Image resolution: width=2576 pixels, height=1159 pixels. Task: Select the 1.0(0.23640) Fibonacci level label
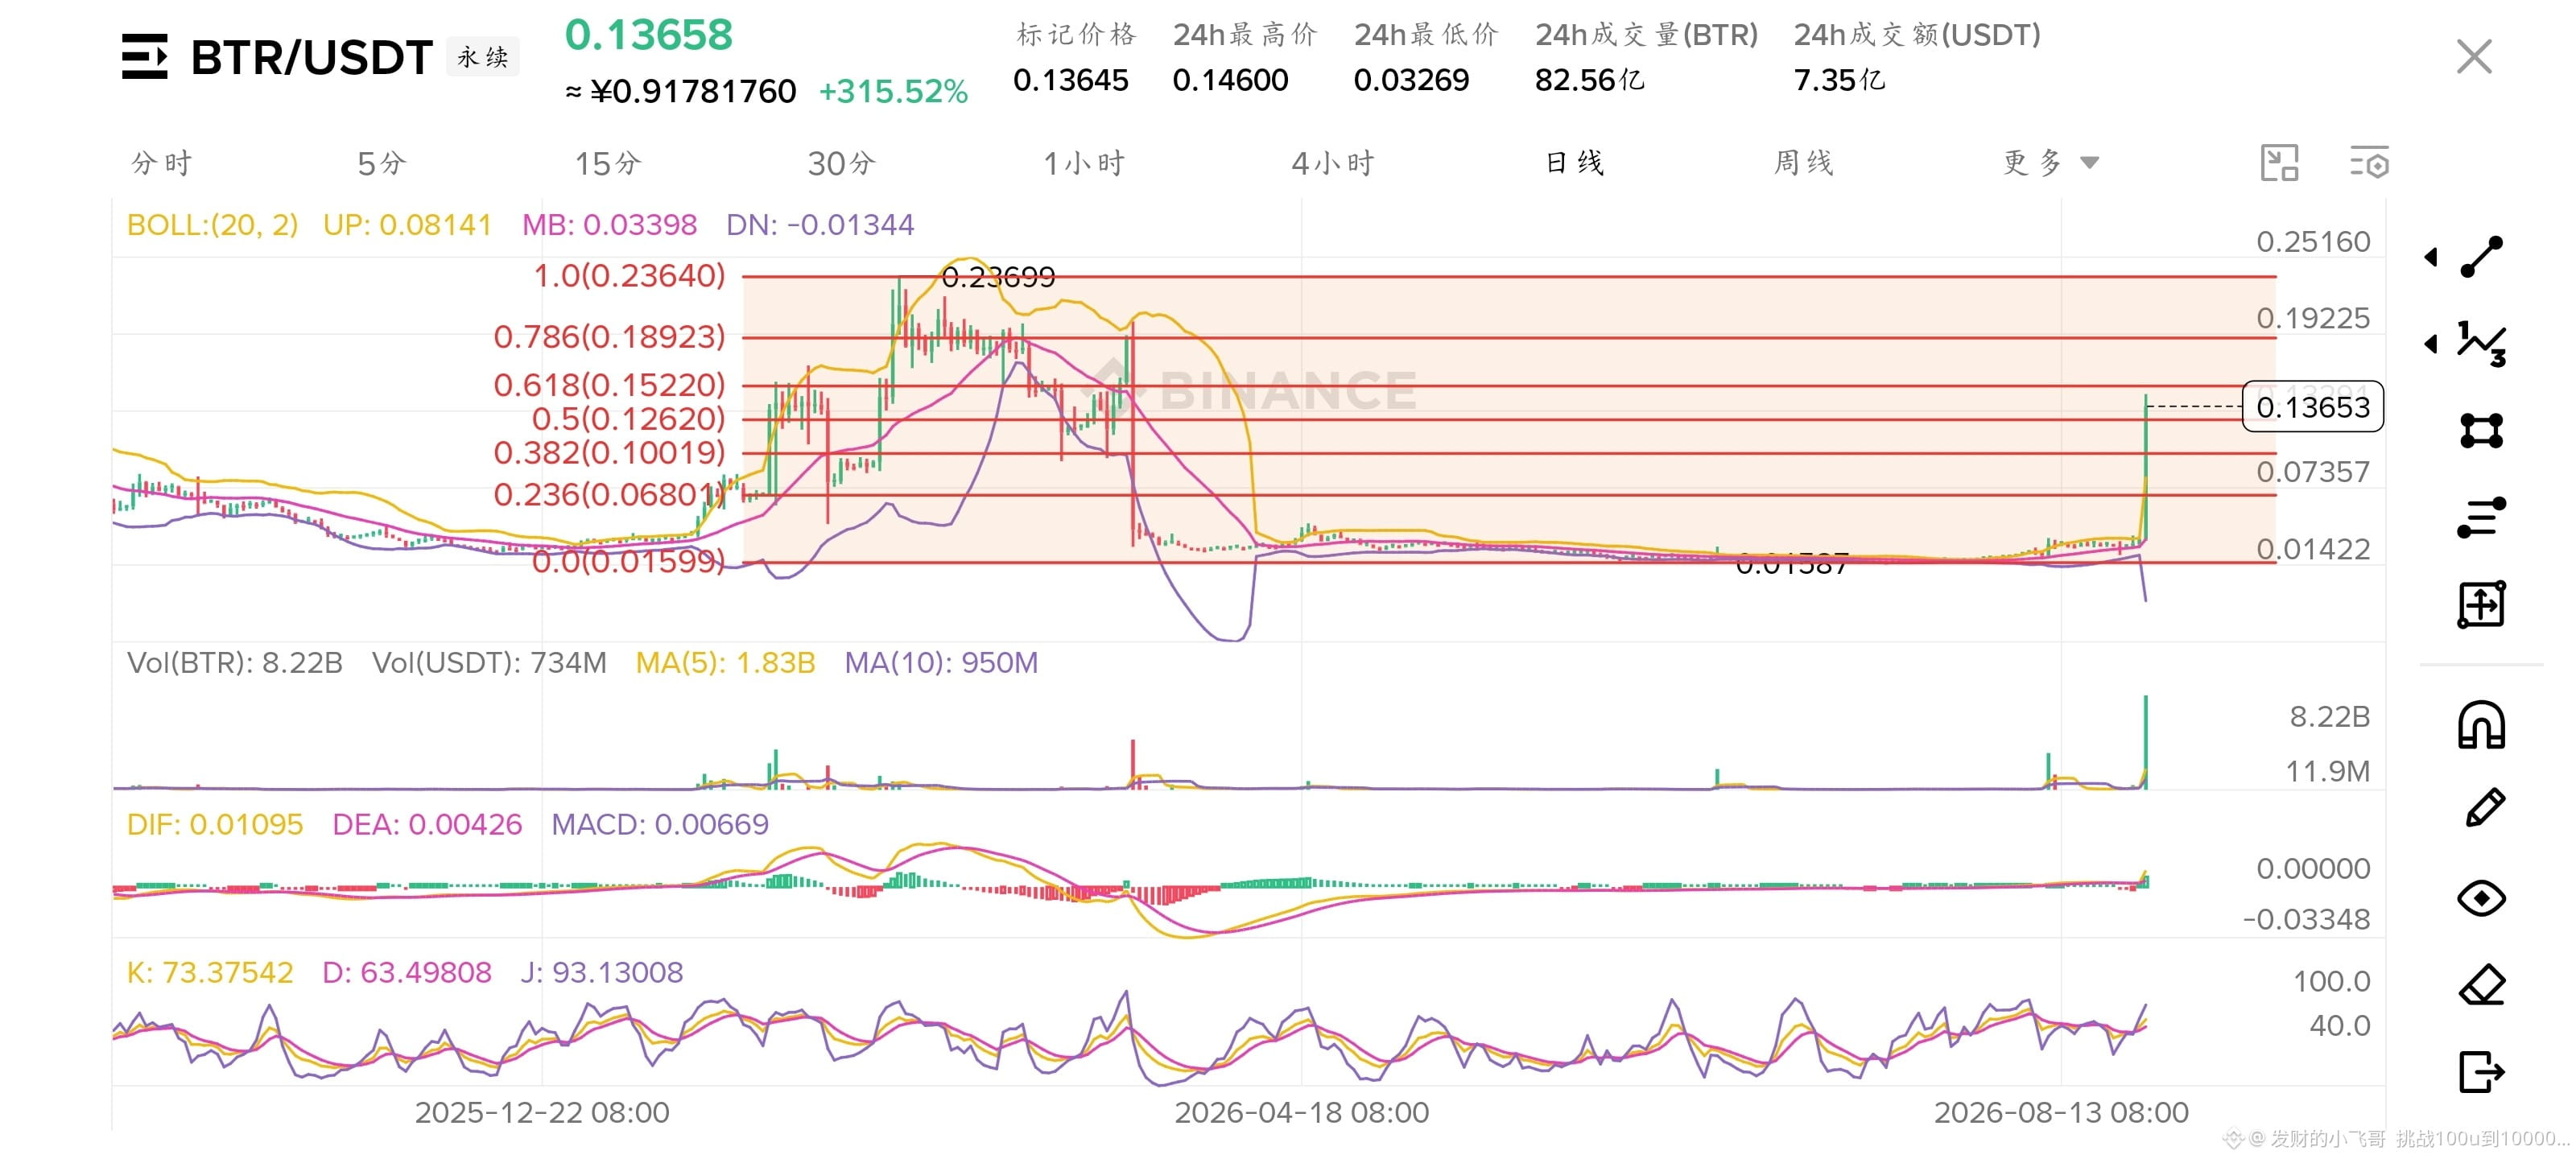[629, 276]
